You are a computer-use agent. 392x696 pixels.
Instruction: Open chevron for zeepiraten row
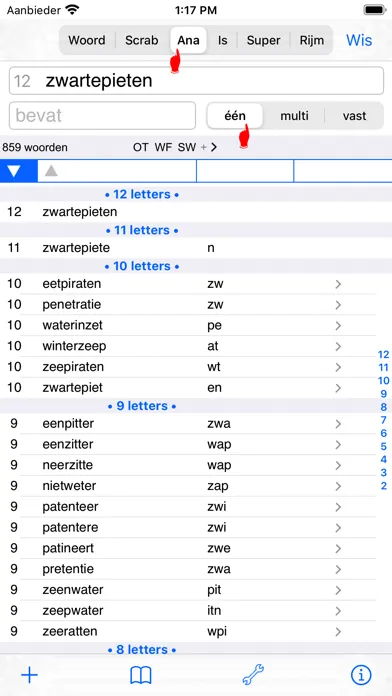[x=338, y=367]
